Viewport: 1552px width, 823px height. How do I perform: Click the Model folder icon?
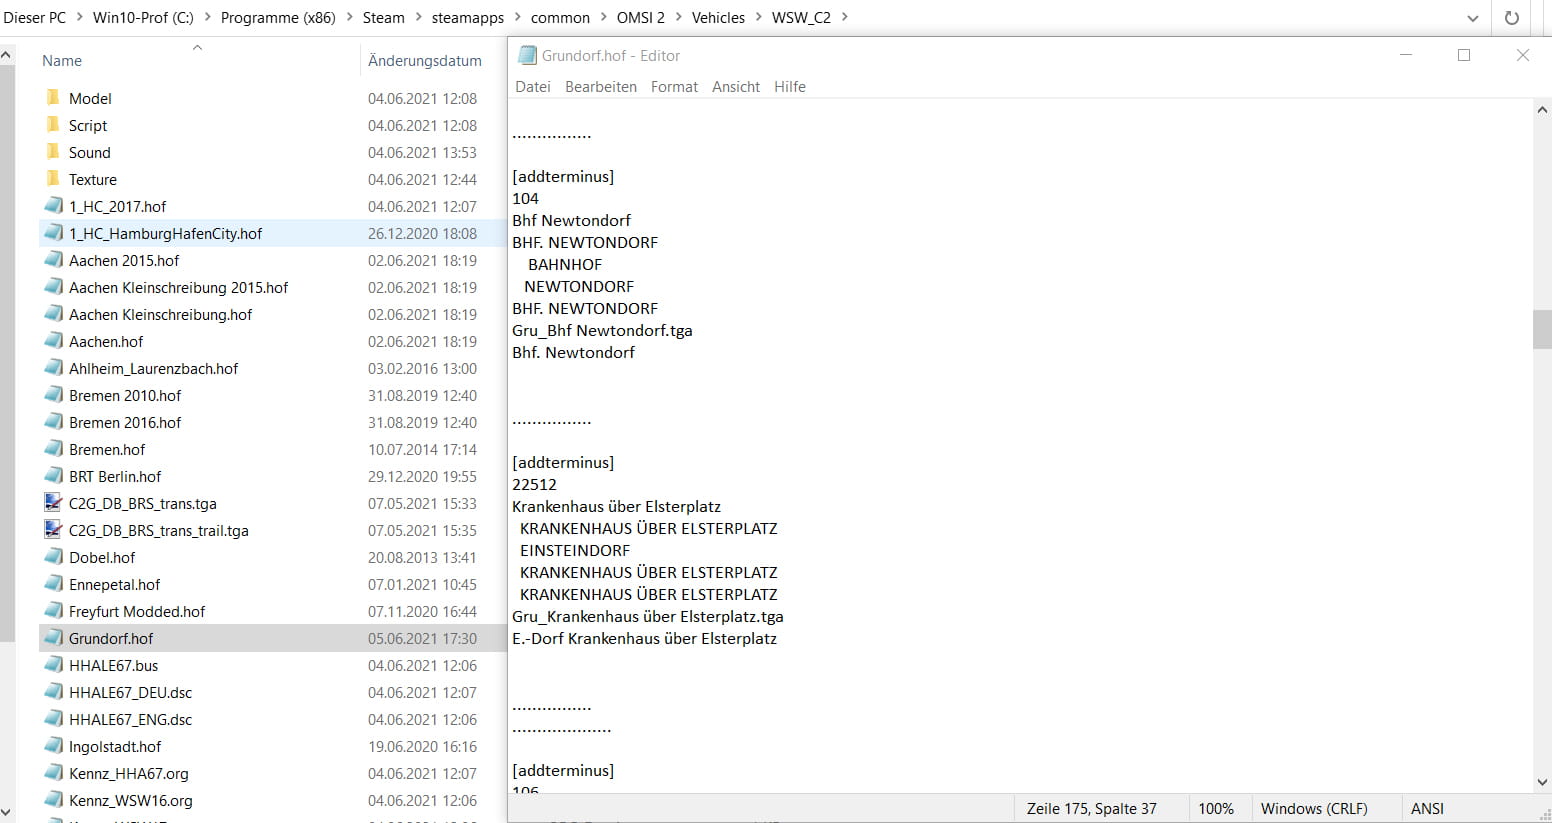53,98
